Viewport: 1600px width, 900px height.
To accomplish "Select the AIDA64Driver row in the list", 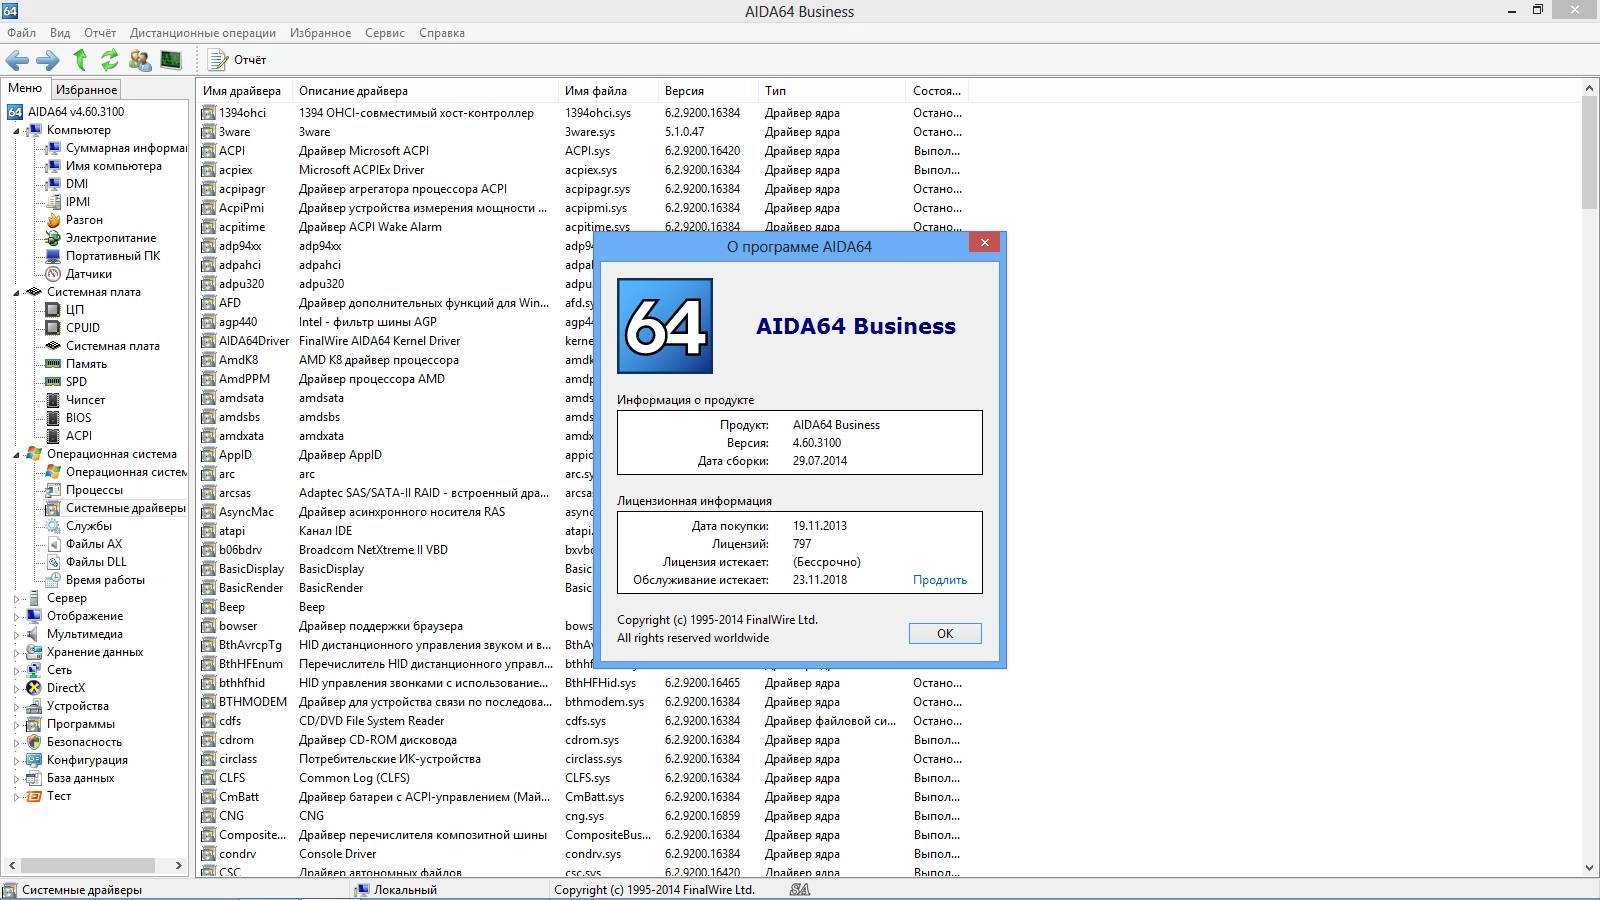I will (x=254, y=341).
